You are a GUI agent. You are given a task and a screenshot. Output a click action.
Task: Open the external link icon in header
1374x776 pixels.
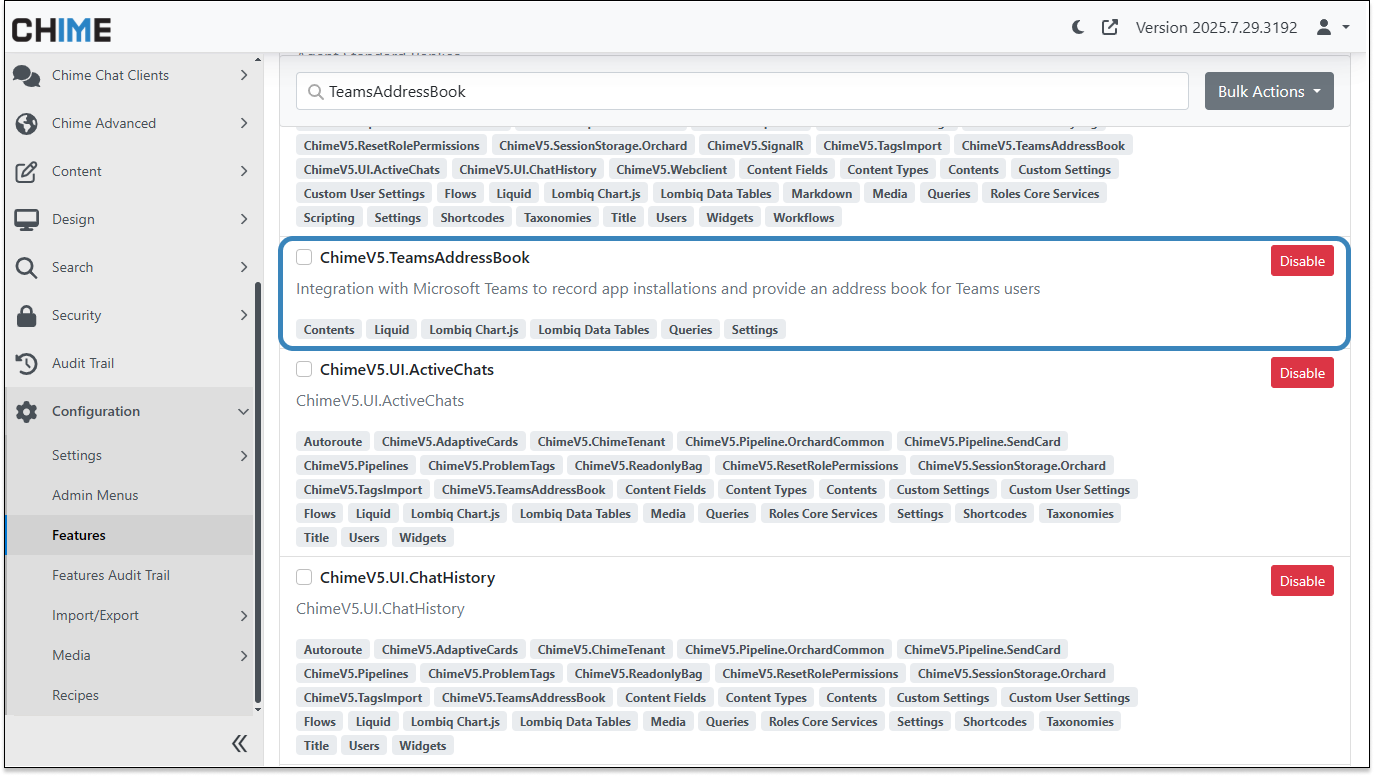click(x=1109, y=28)
